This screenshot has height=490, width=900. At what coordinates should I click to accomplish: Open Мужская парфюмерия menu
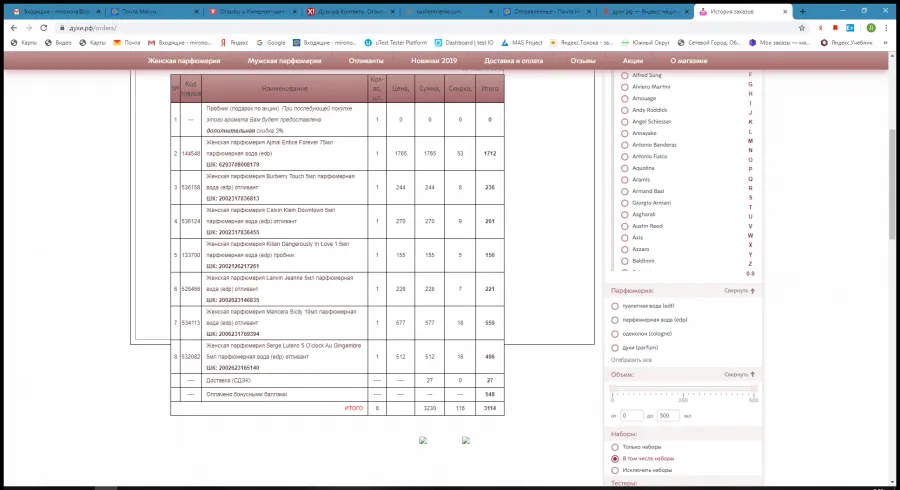coord(285,60)
